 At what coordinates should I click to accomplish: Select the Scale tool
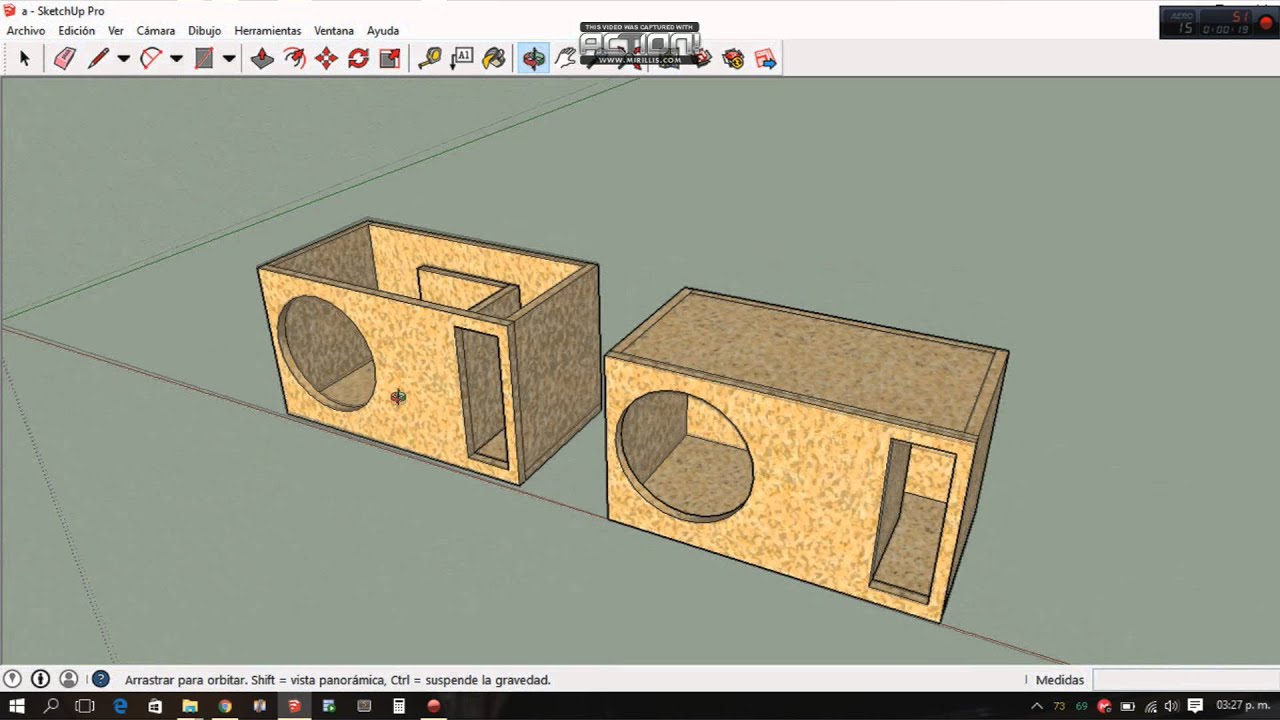coord(390,59)
